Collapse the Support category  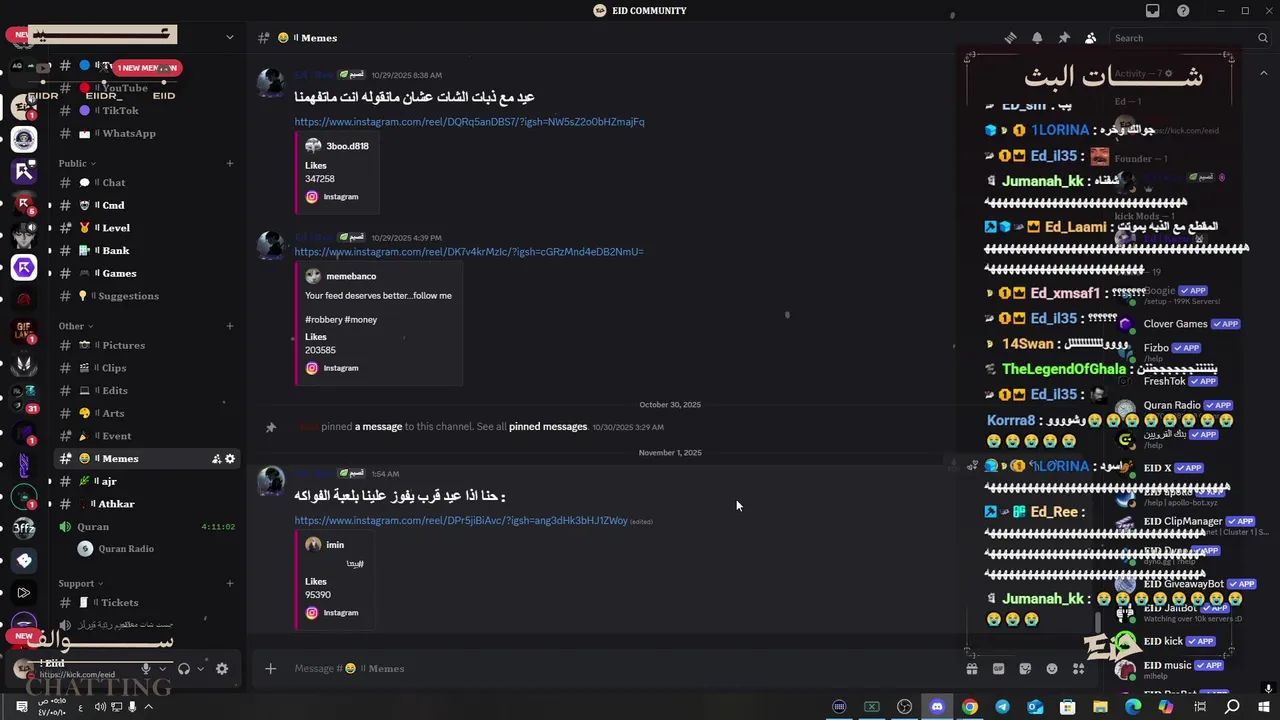point(80,583)
